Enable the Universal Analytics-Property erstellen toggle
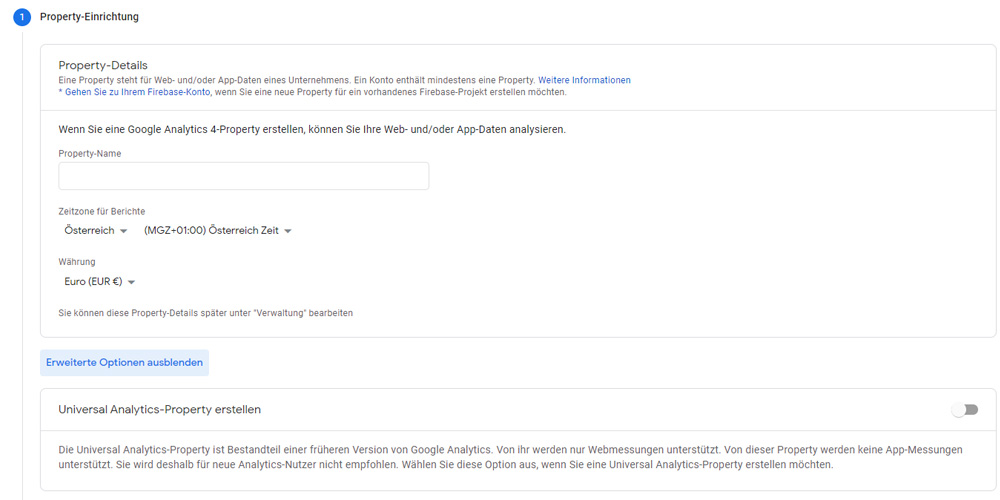1000x500 pixels. coord(965,409)
